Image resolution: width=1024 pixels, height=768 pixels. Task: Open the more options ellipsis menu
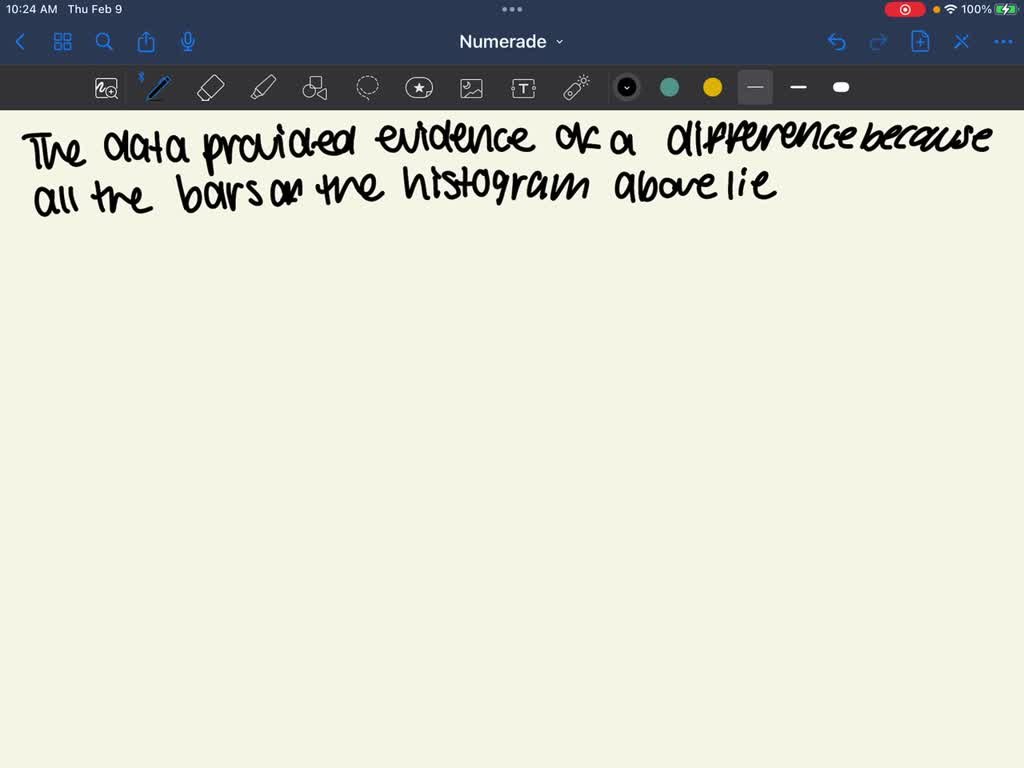point(1003,42)
